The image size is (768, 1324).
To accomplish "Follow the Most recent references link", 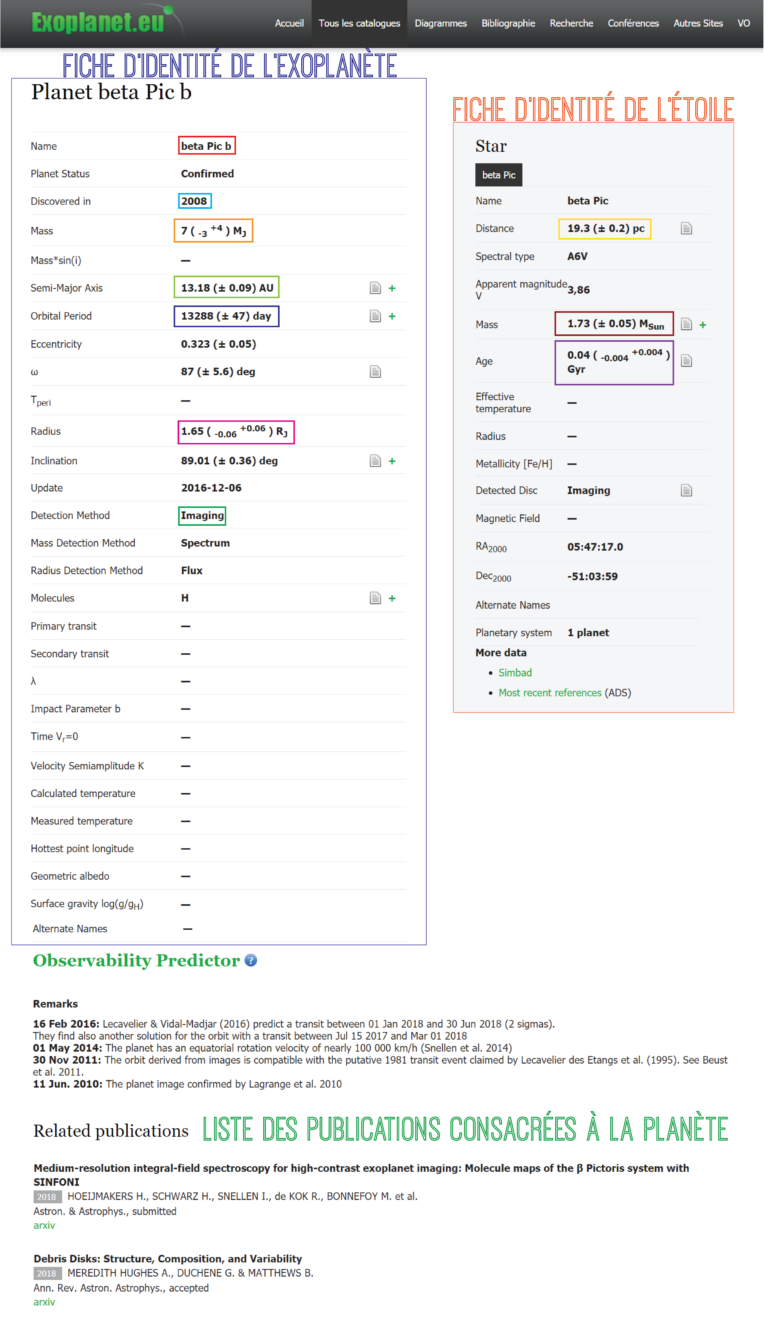I will pos(550,693).
